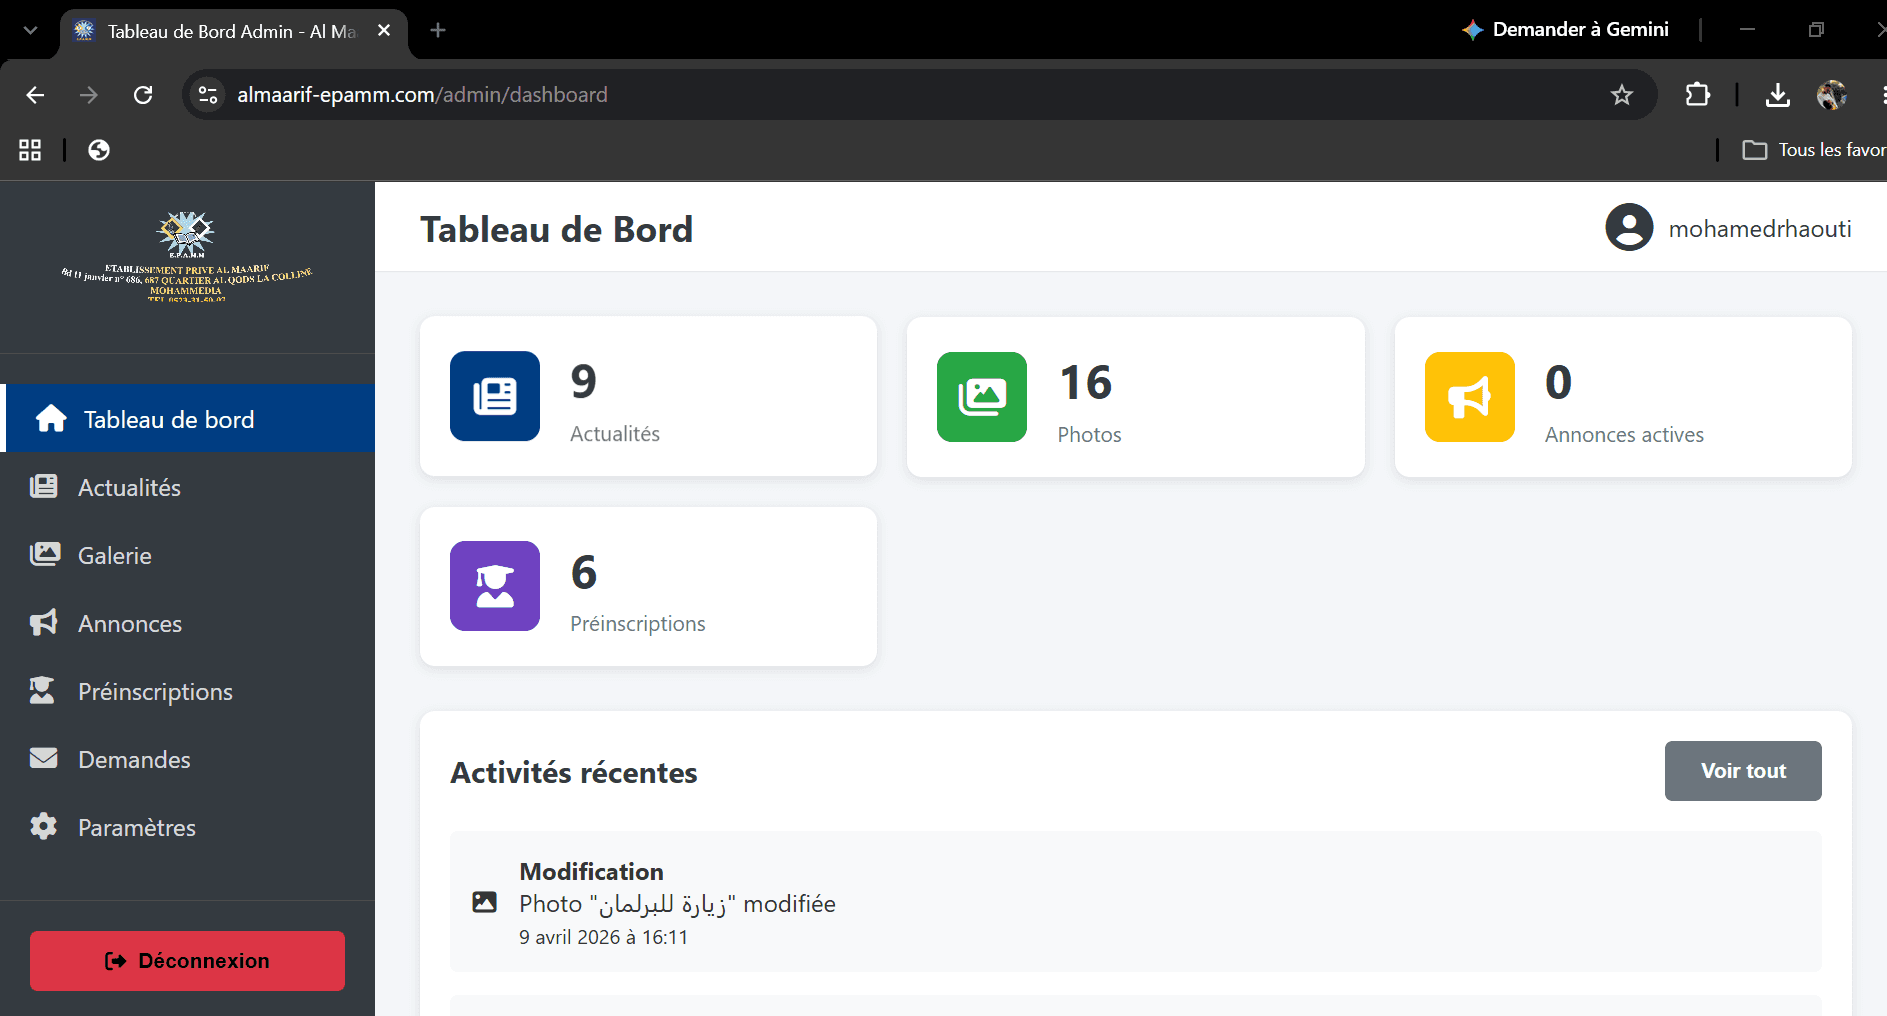Open Tableau de bord in sidebar
1887x1016 pixels.
coord(188,419)
